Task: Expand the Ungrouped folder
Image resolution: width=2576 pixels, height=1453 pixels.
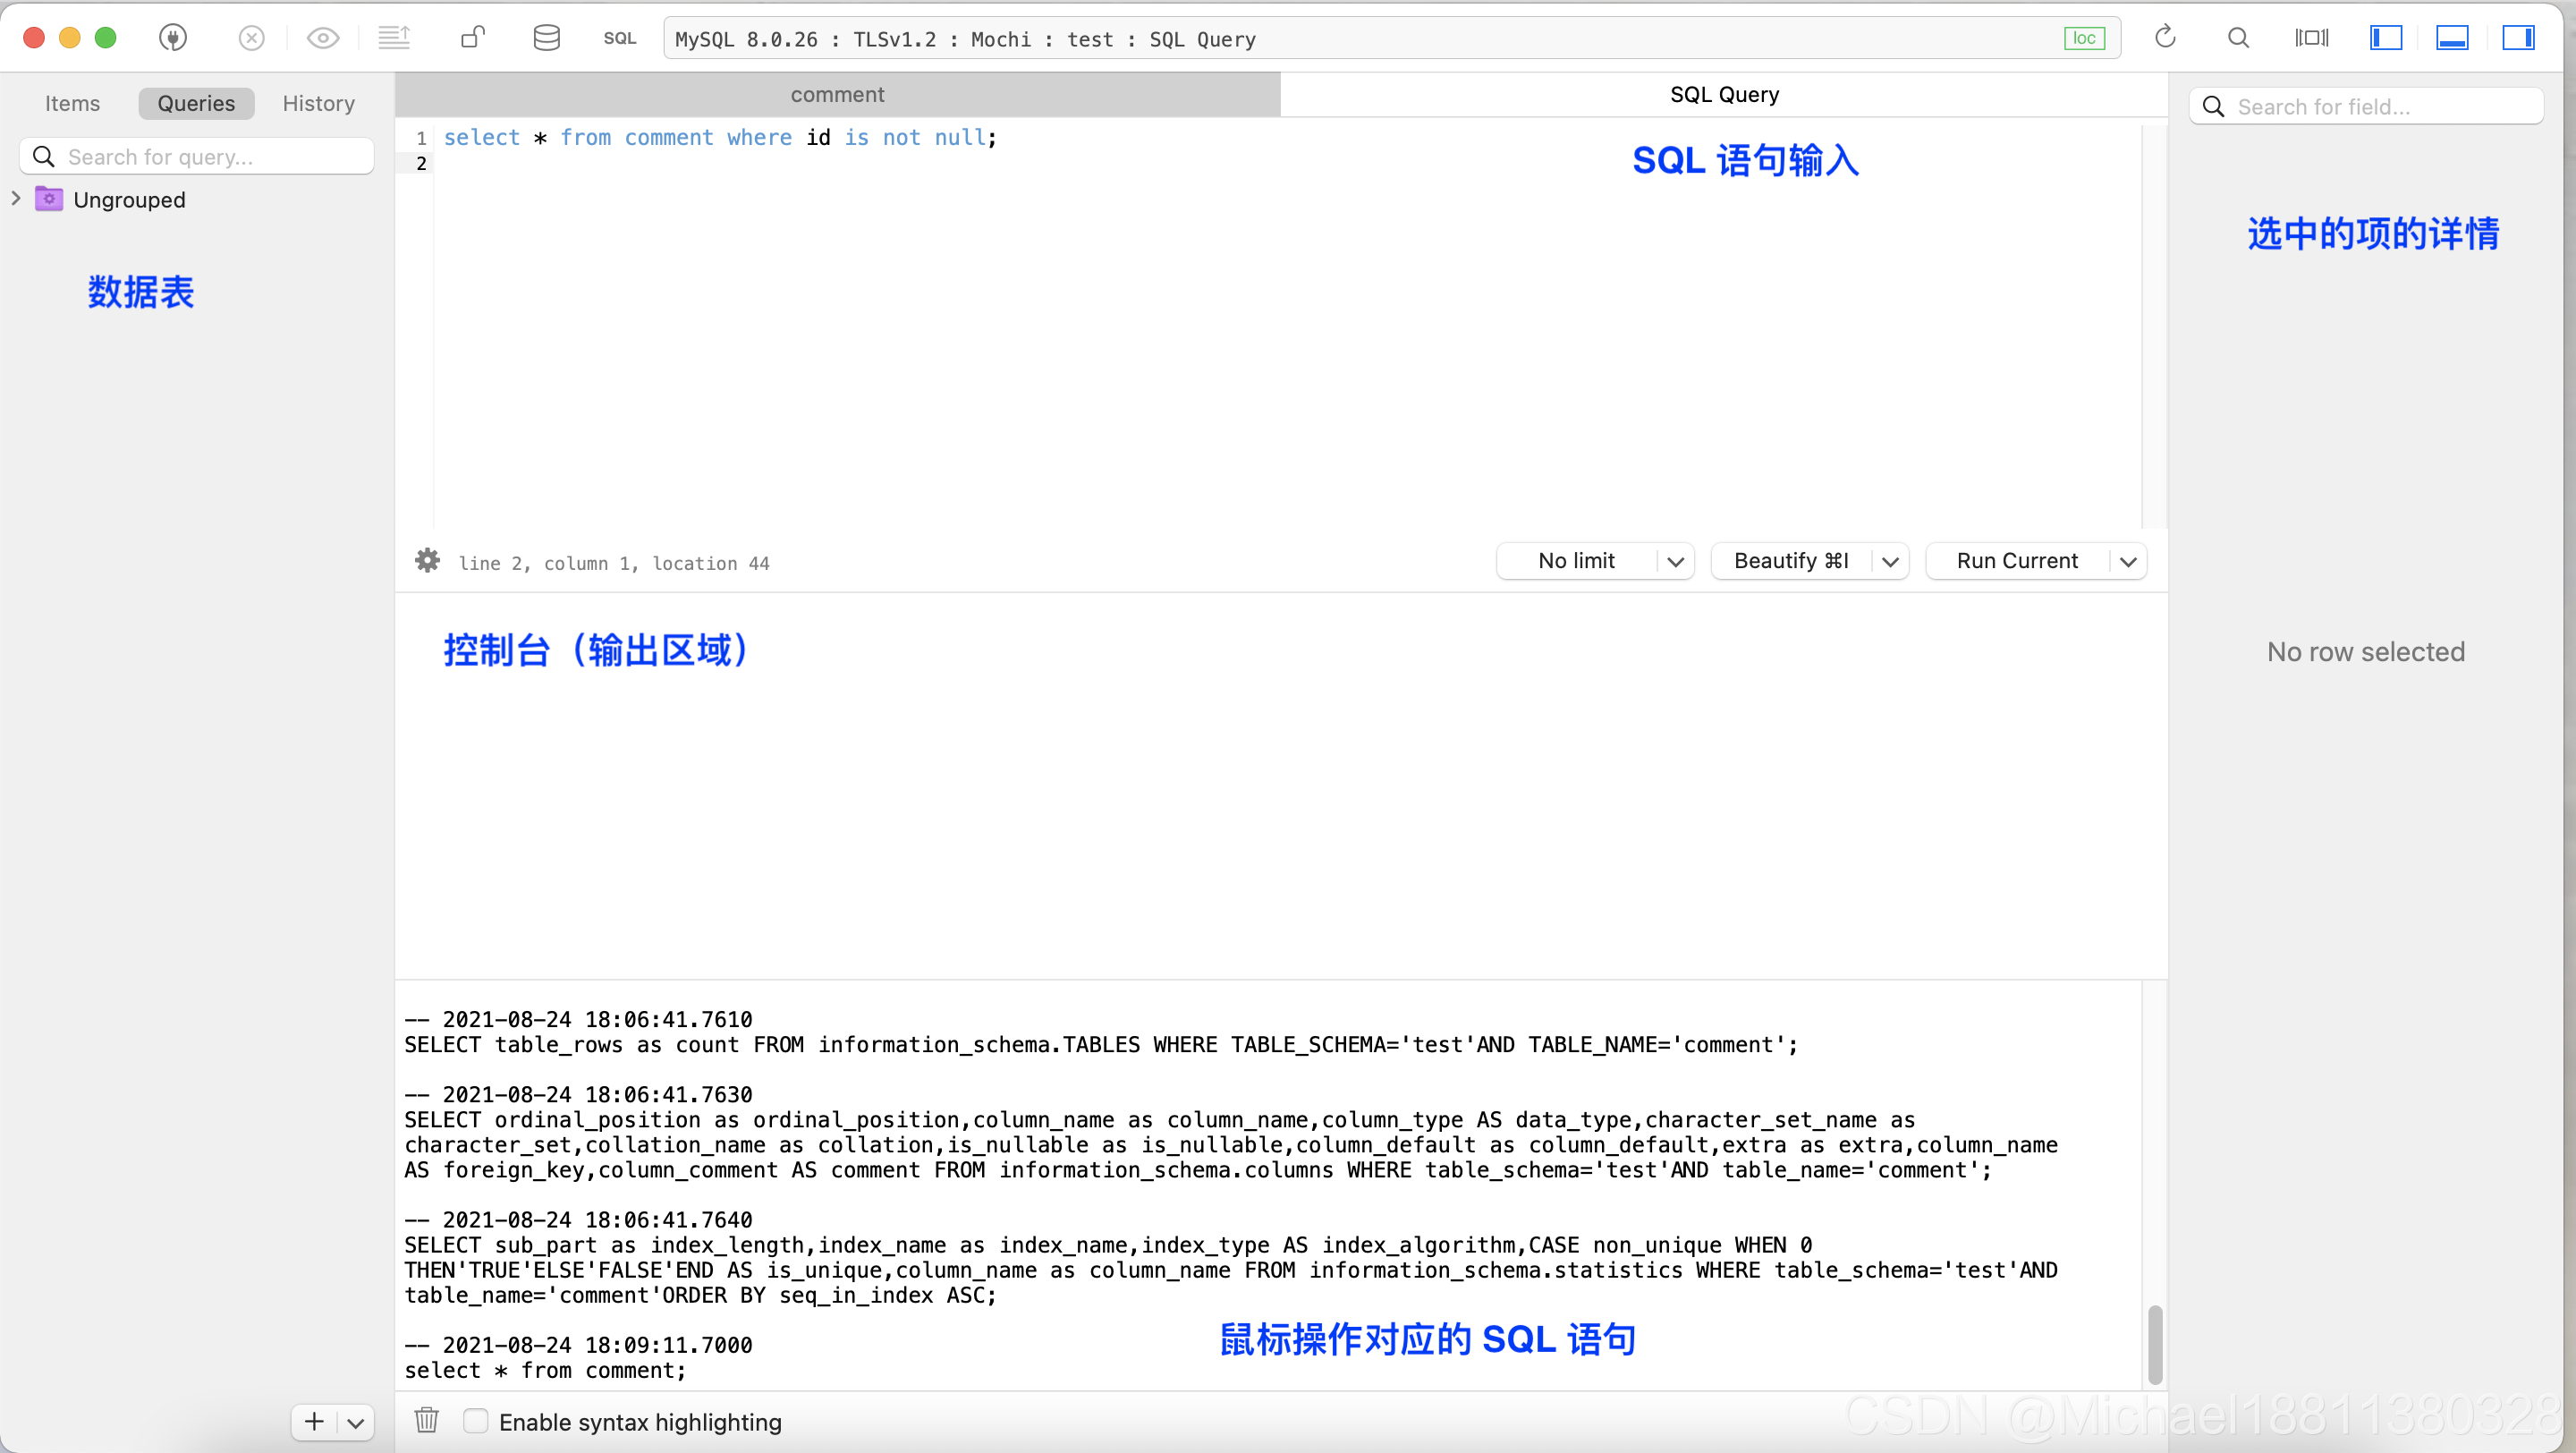Action: click(x=16, y=199)
